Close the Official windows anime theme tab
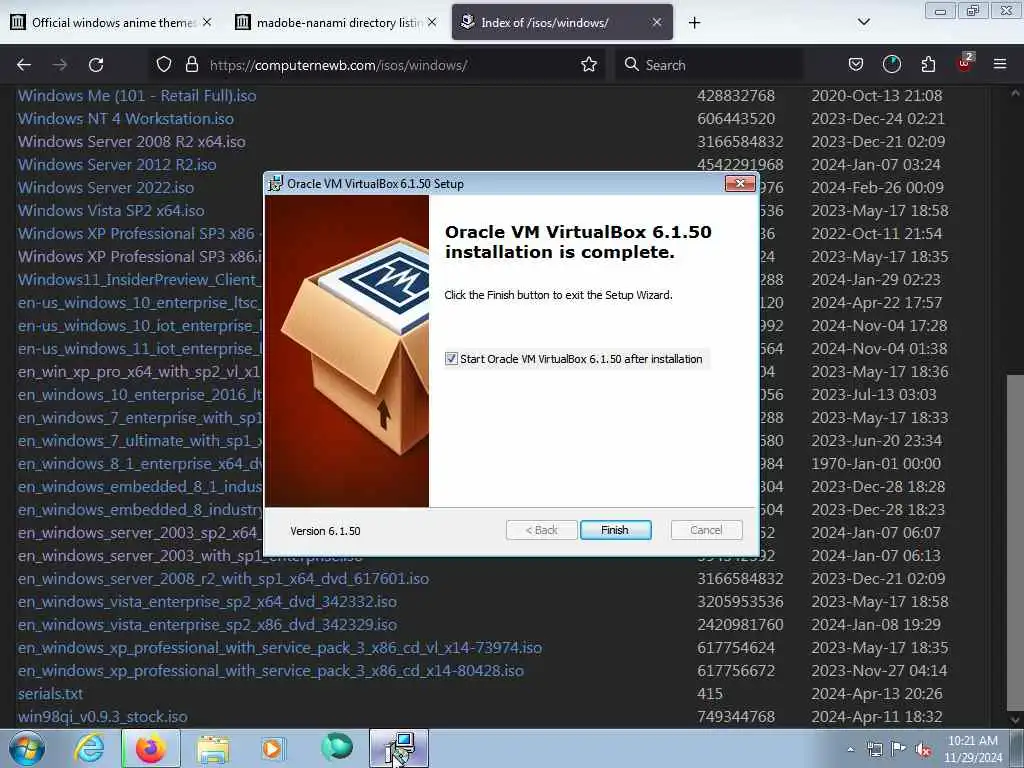This screenshot has width=1024, height=768. pyautogui.click(x=207, y=22)
